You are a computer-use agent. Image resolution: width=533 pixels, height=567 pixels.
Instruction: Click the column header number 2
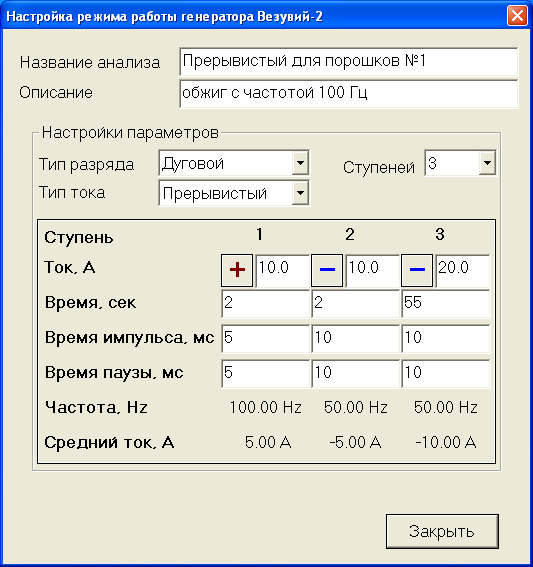pos(350,234)
